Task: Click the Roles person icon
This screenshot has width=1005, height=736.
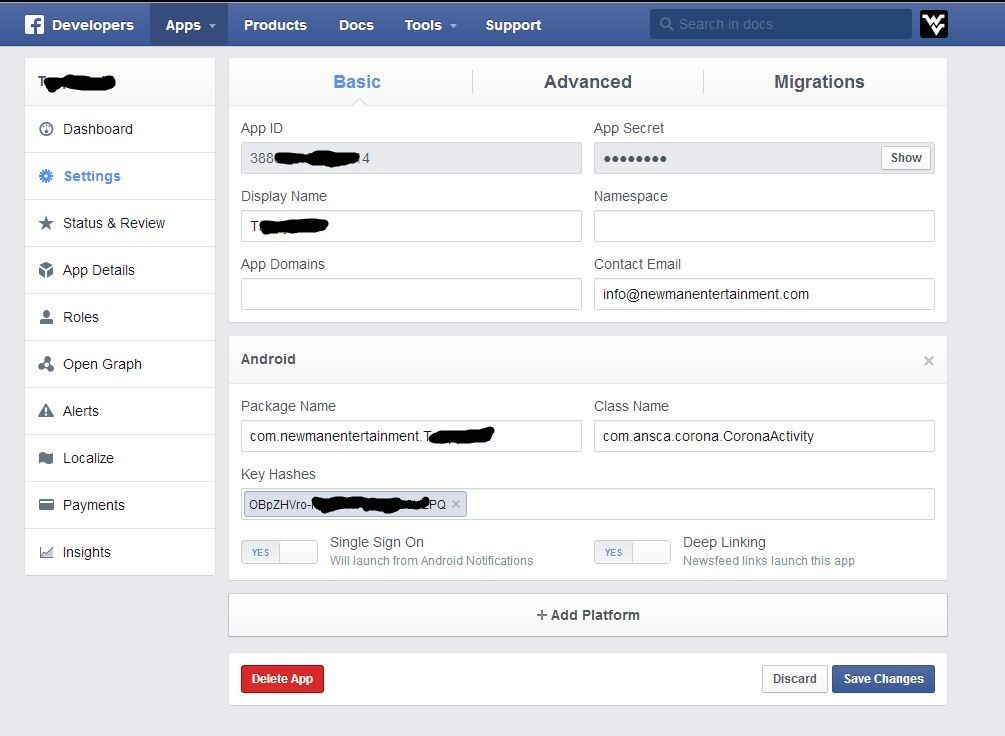Action: tap(46, 317)
